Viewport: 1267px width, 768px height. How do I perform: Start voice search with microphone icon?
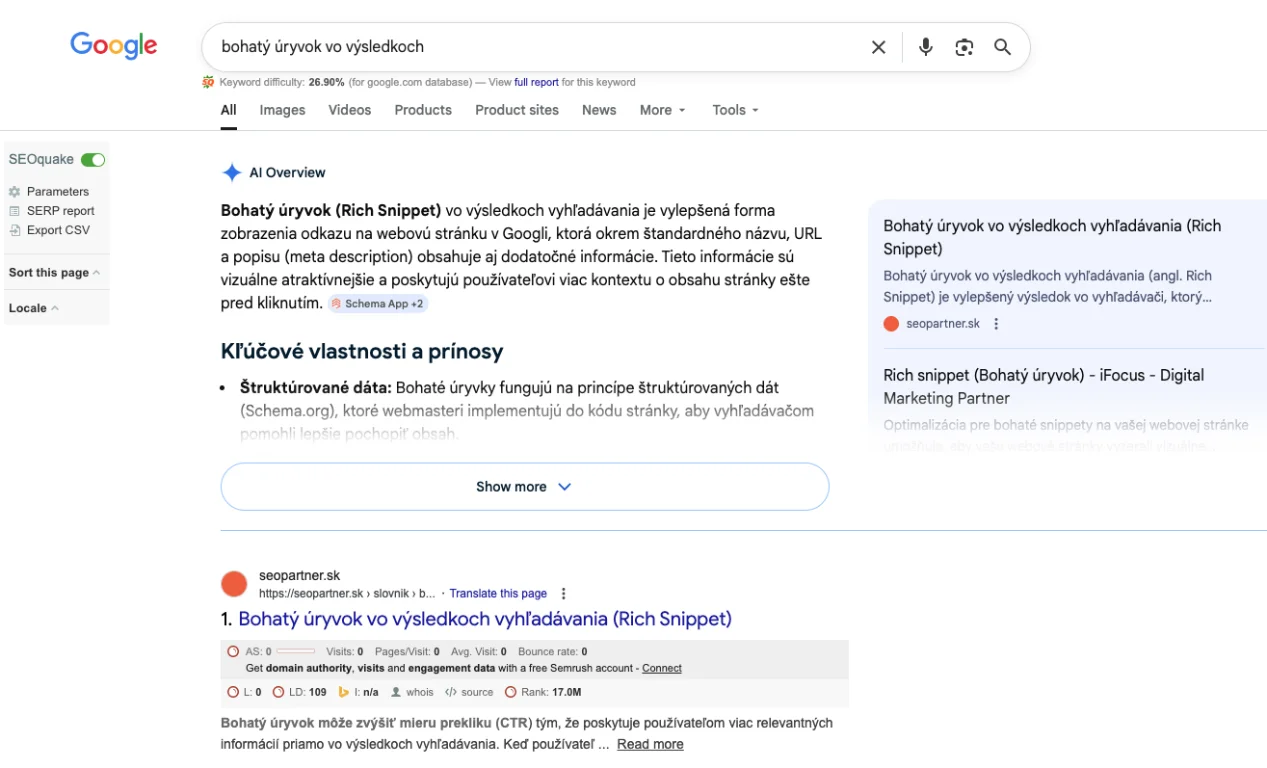point(925,47)
